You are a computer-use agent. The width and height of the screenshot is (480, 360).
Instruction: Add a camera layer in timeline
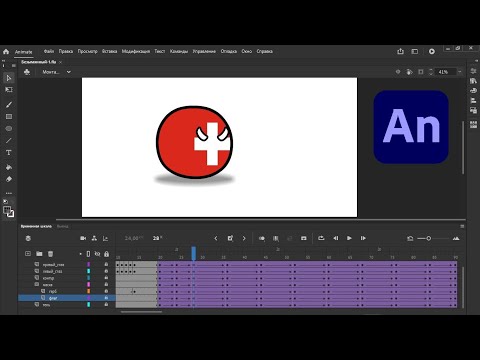[x=83, y=238]
